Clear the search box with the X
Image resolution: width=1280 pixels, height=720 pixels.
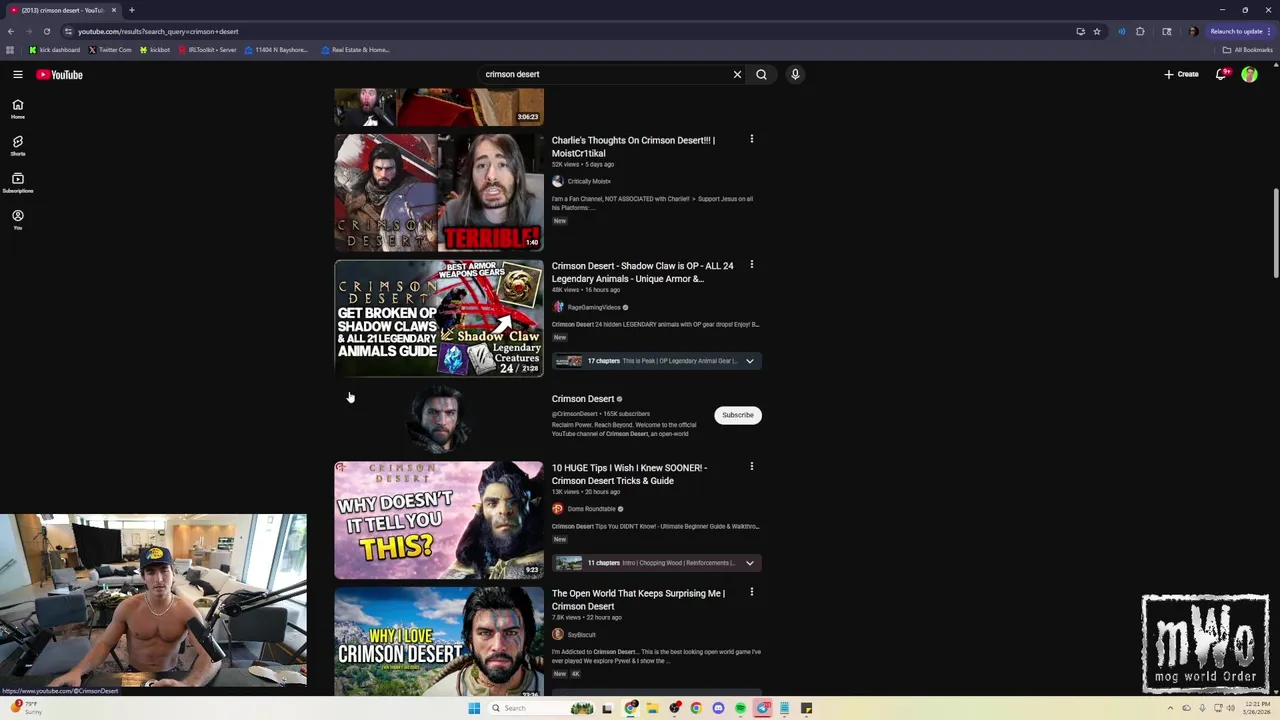click(x=737, y=74)
